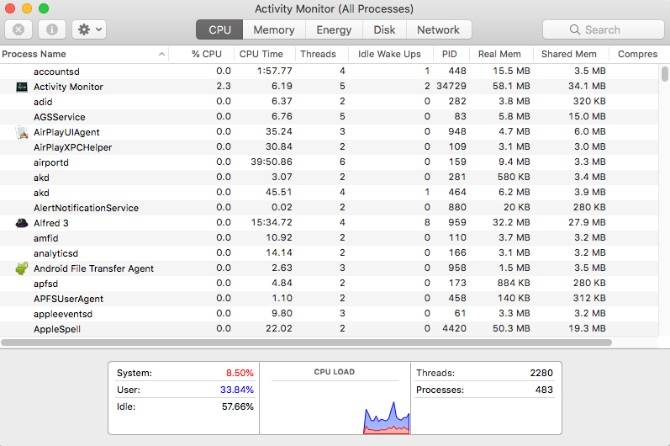Focus the Search input field
Image resolution: width=670 pixels, height=446 pixels.
pyautogui.click(x=603, y=29)
